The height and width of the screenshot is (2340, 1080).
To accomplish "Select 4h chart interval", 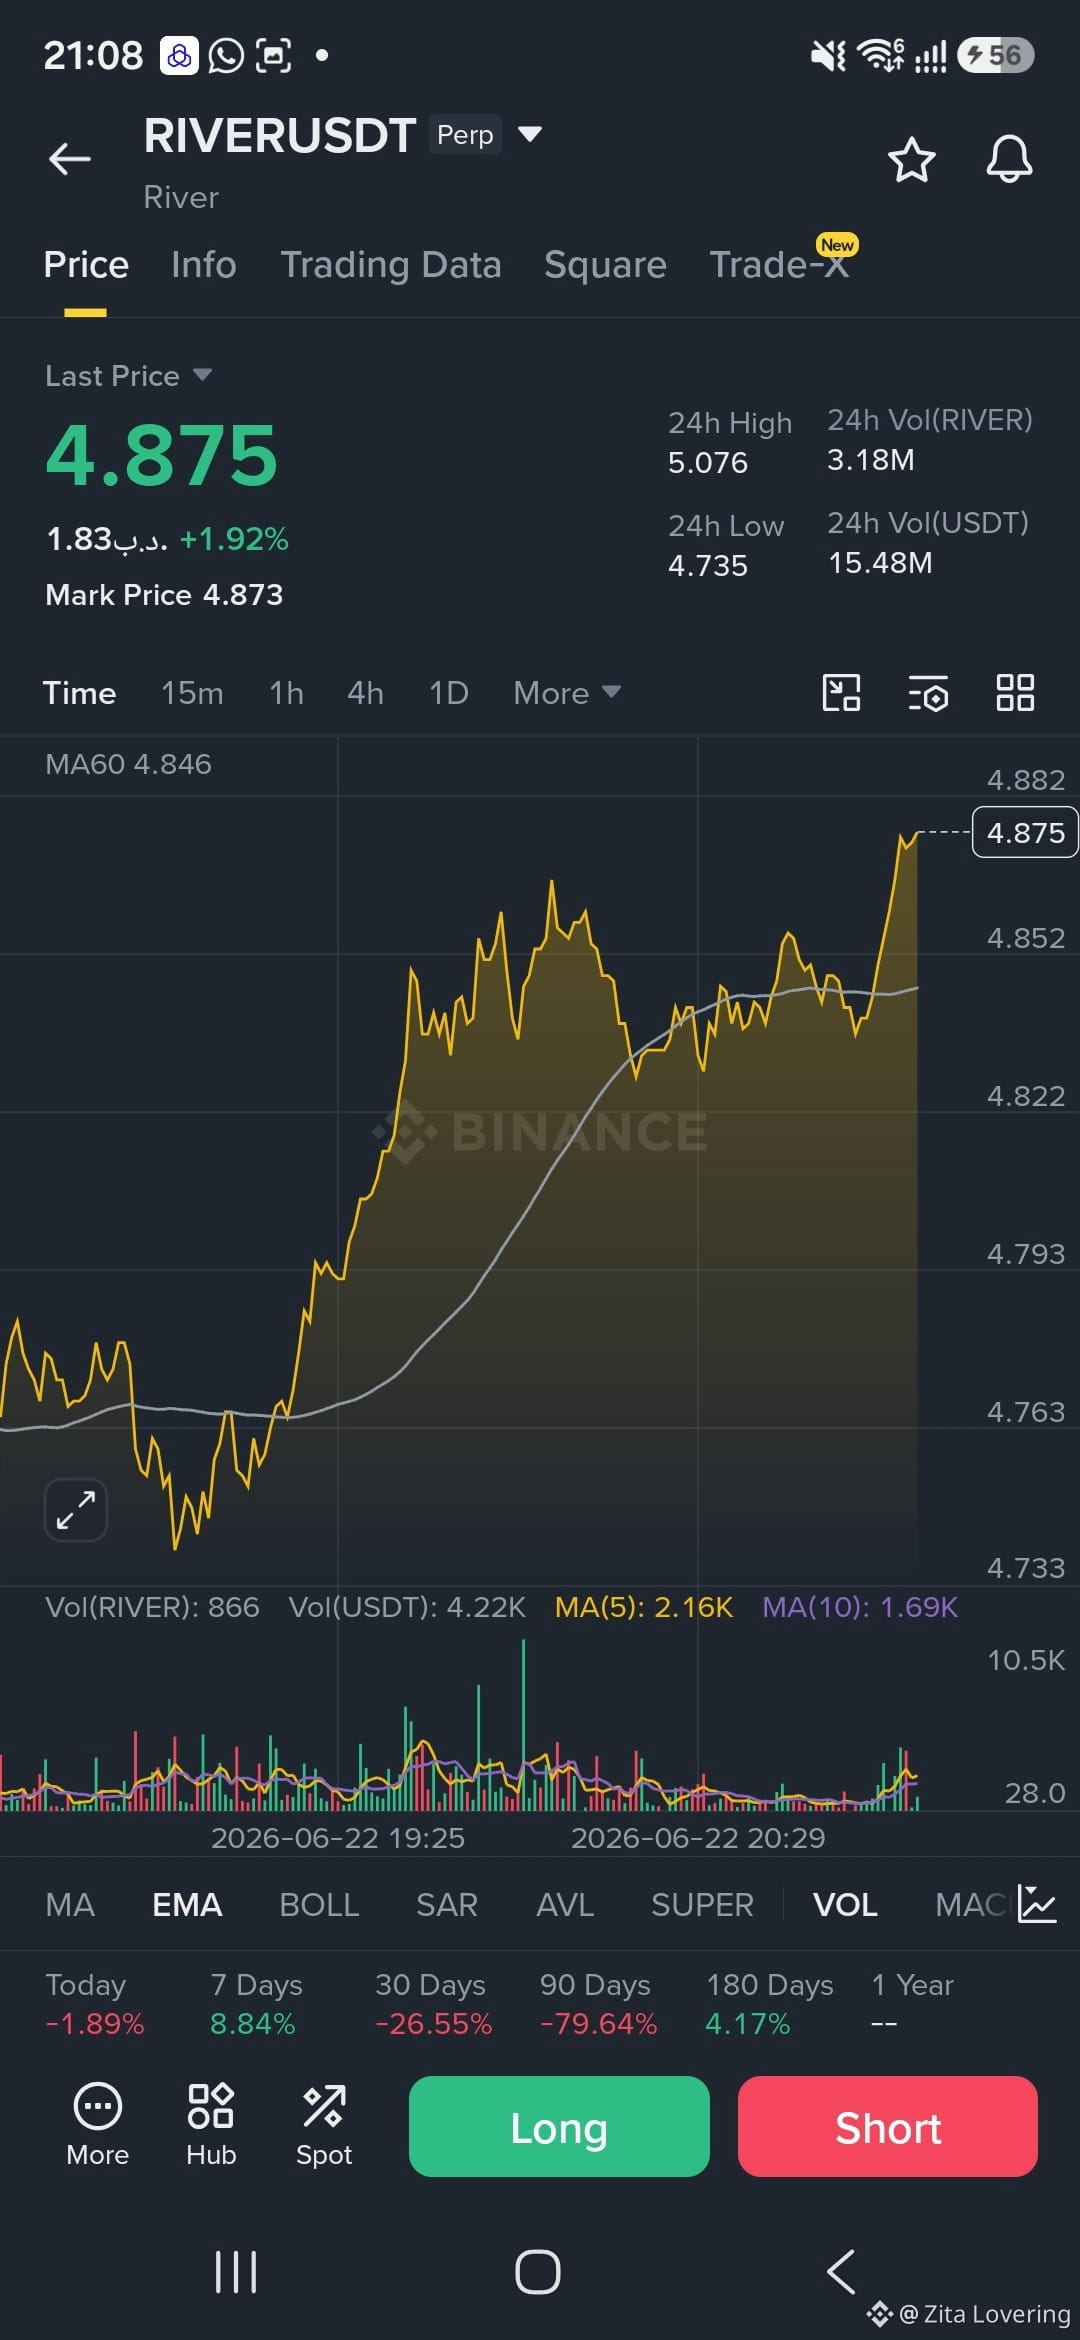I will tap(365, 693).
